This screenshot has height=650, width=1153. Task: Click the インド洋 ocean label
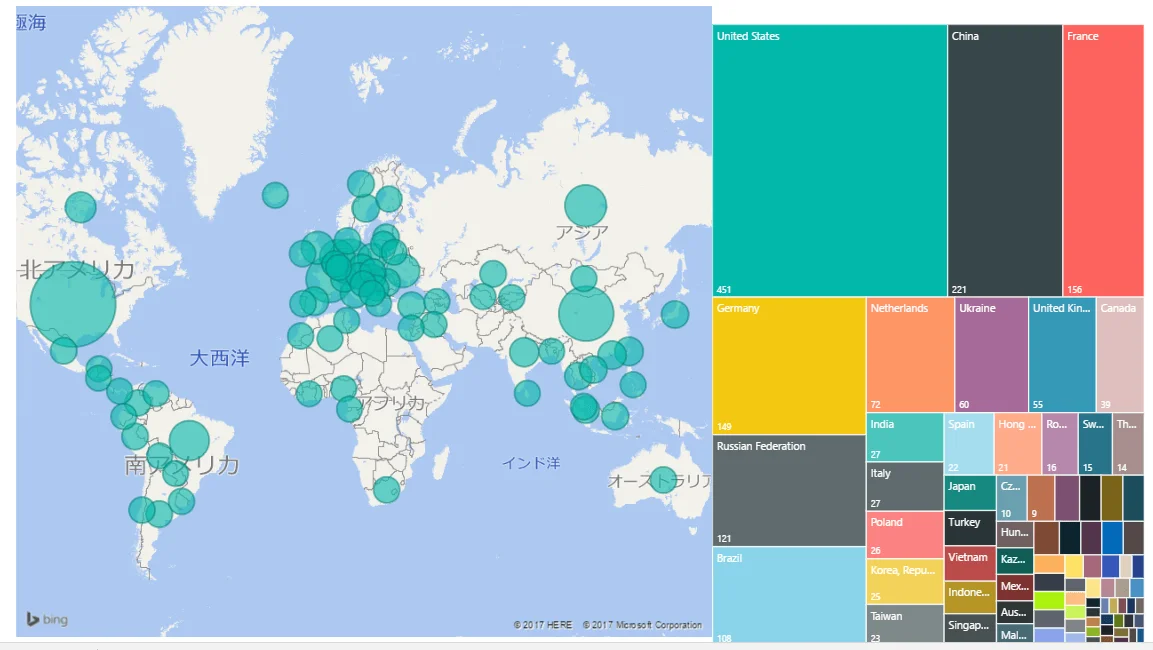pos(531,463)
